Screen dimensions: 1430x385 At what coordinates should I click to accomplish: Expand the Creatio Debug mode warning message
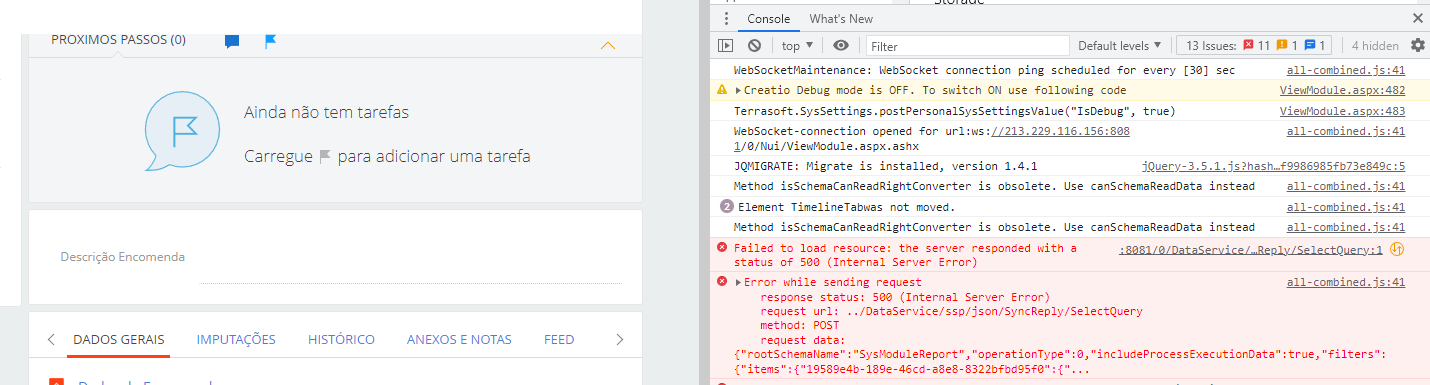pyautogui.click(x=738, y=90)
